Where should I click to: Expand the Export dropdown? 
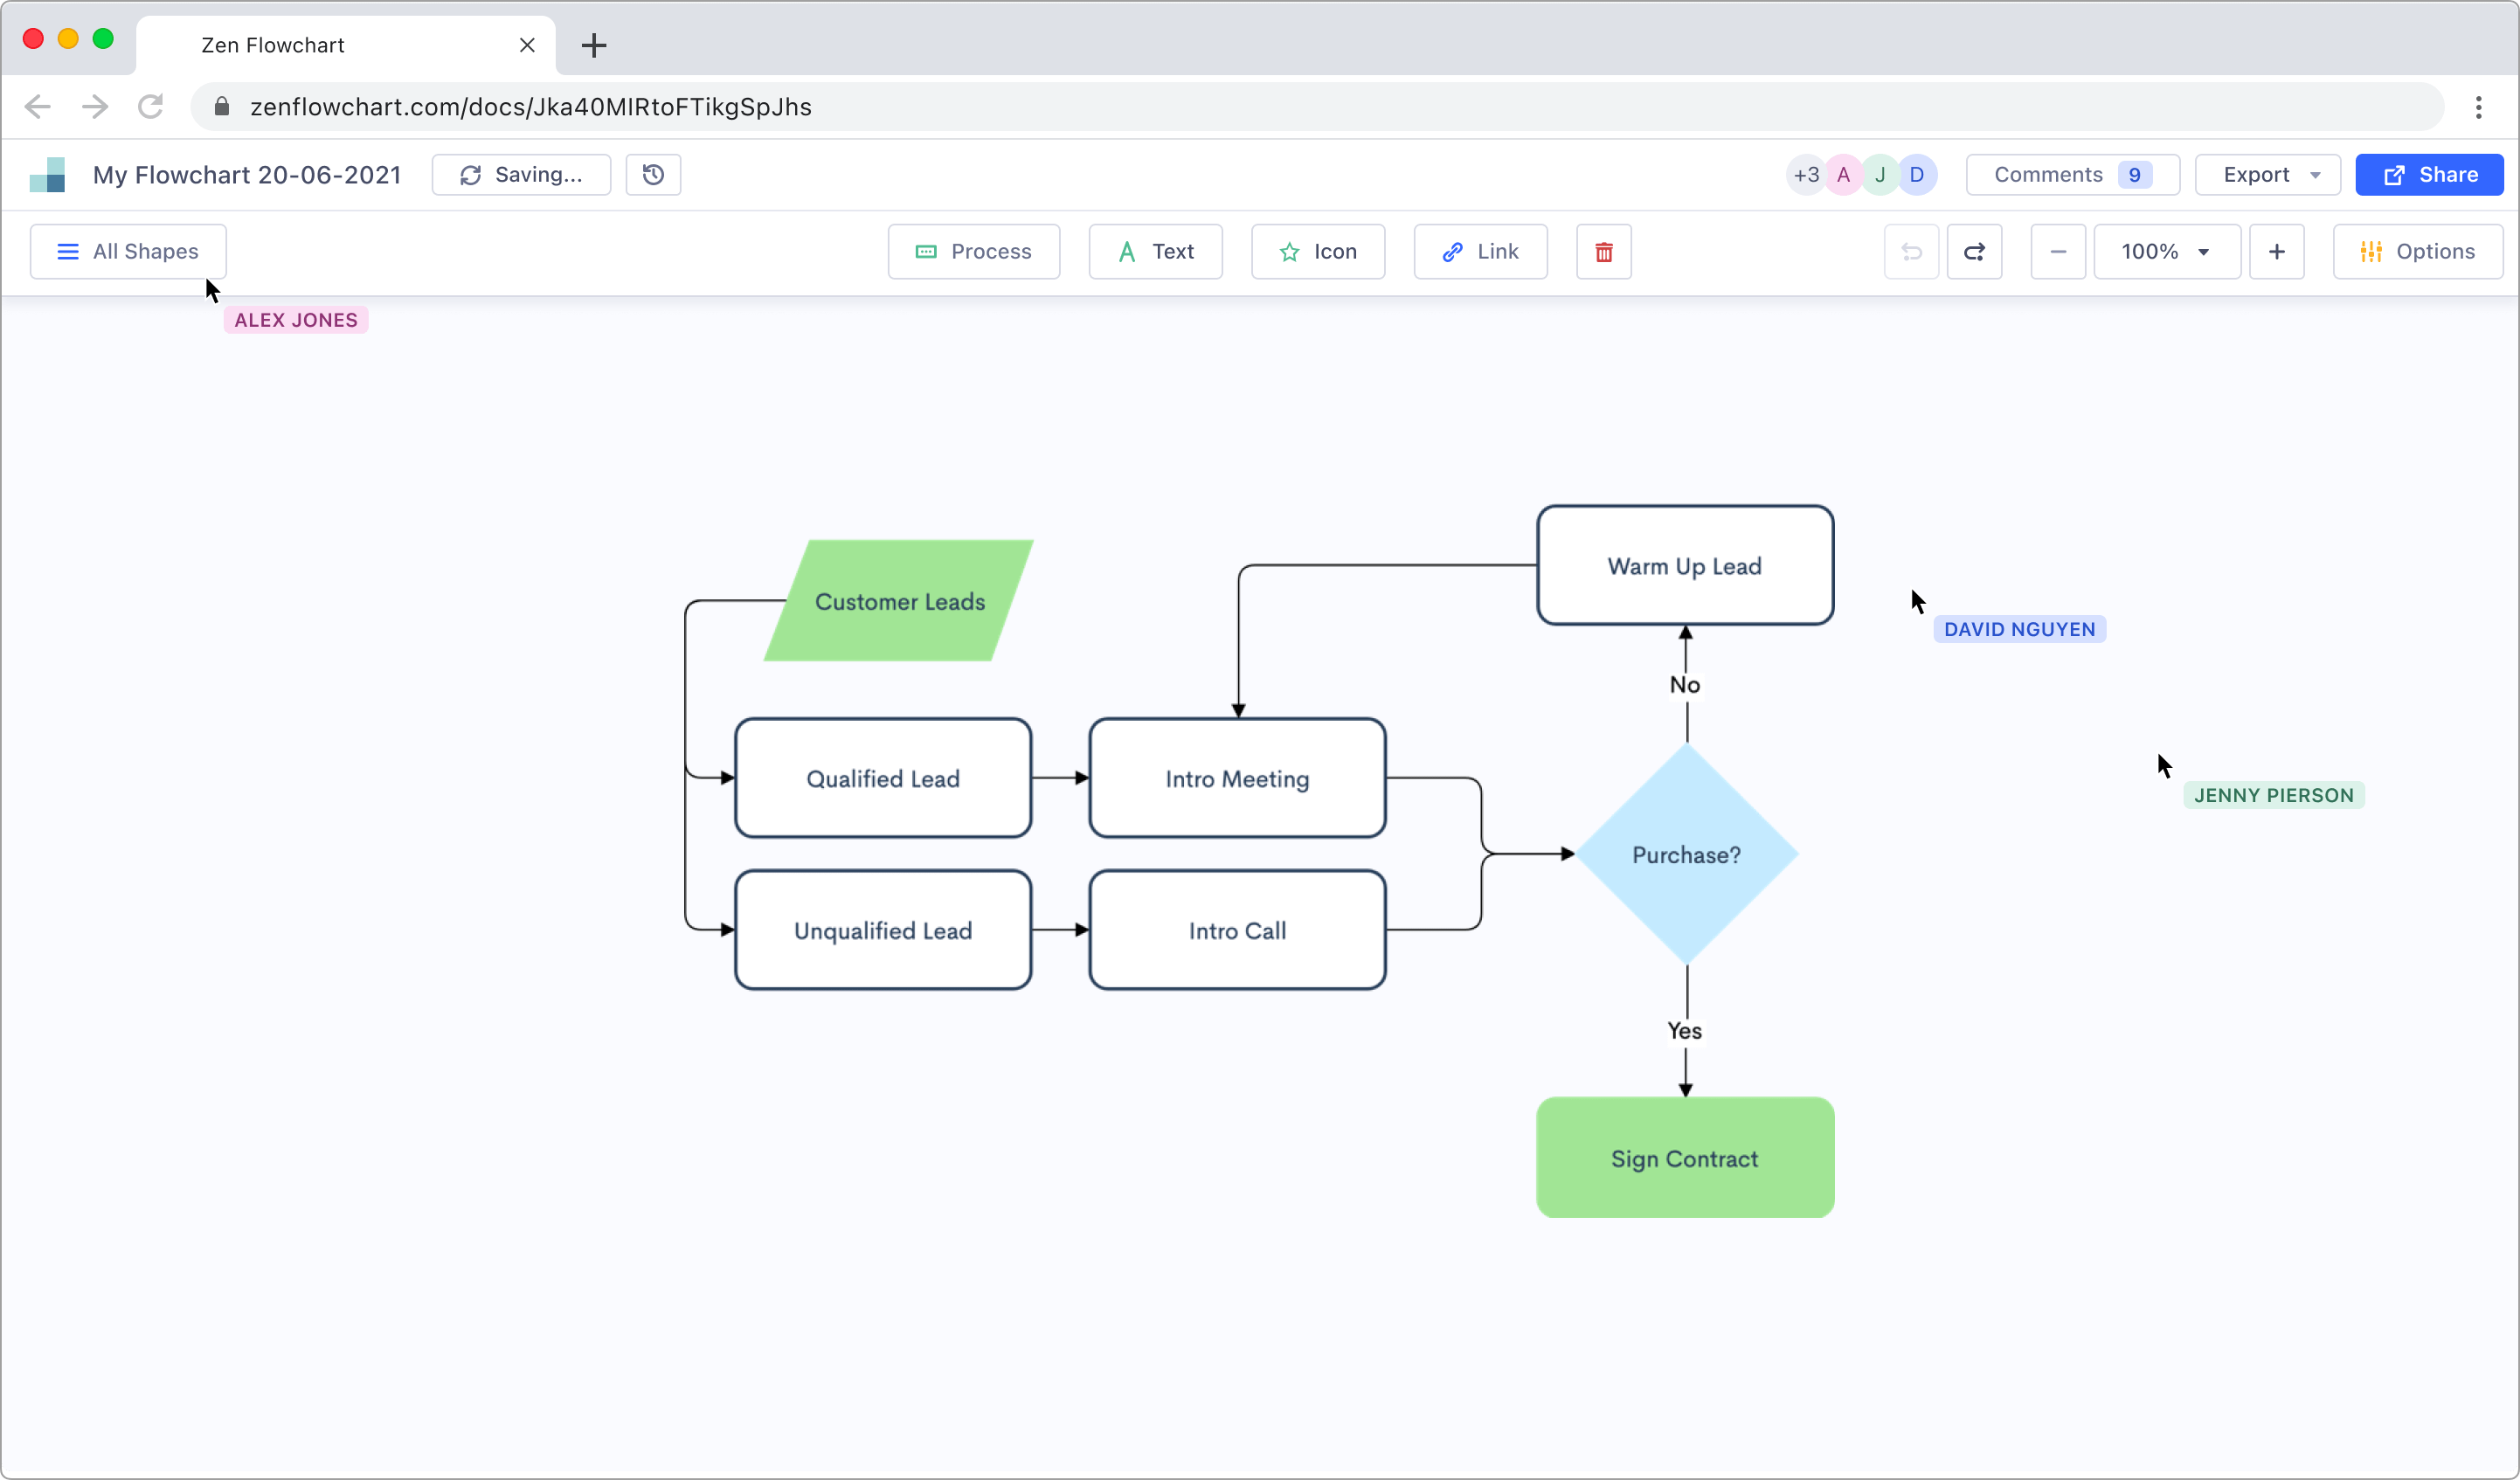coord(2267,175)
